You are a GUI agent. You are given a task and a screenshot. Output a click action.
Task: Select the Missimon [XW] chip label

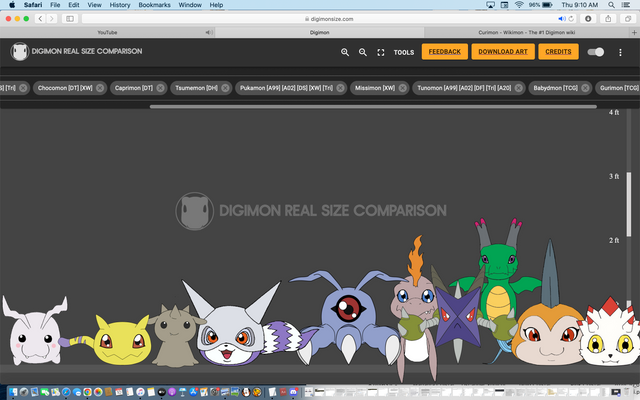point(375,88)
